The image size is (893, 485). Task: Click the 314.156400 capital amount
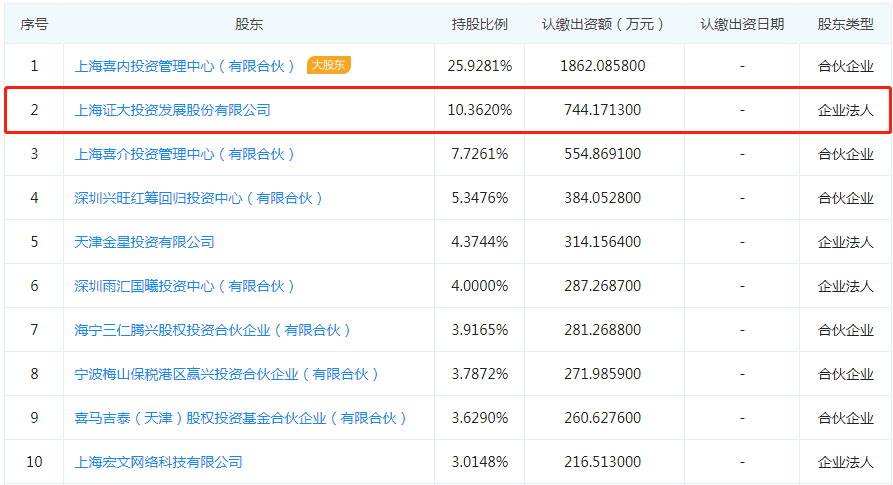(x=603, y=242)
